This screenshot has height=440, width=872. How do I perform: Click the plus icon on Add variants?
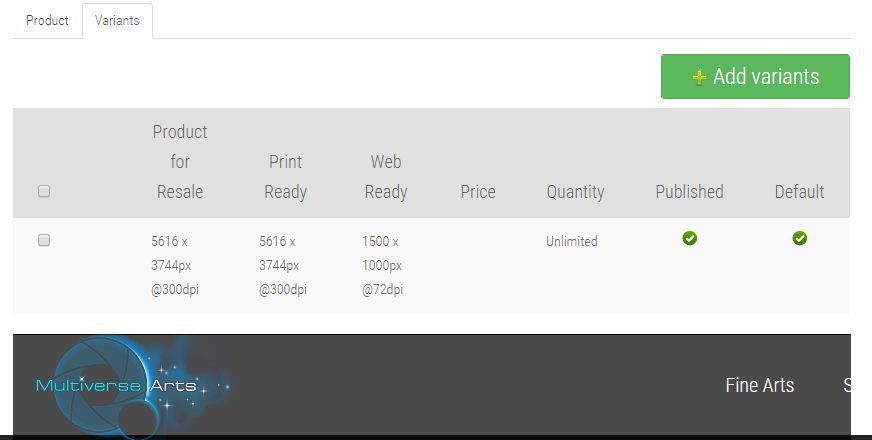699,77
